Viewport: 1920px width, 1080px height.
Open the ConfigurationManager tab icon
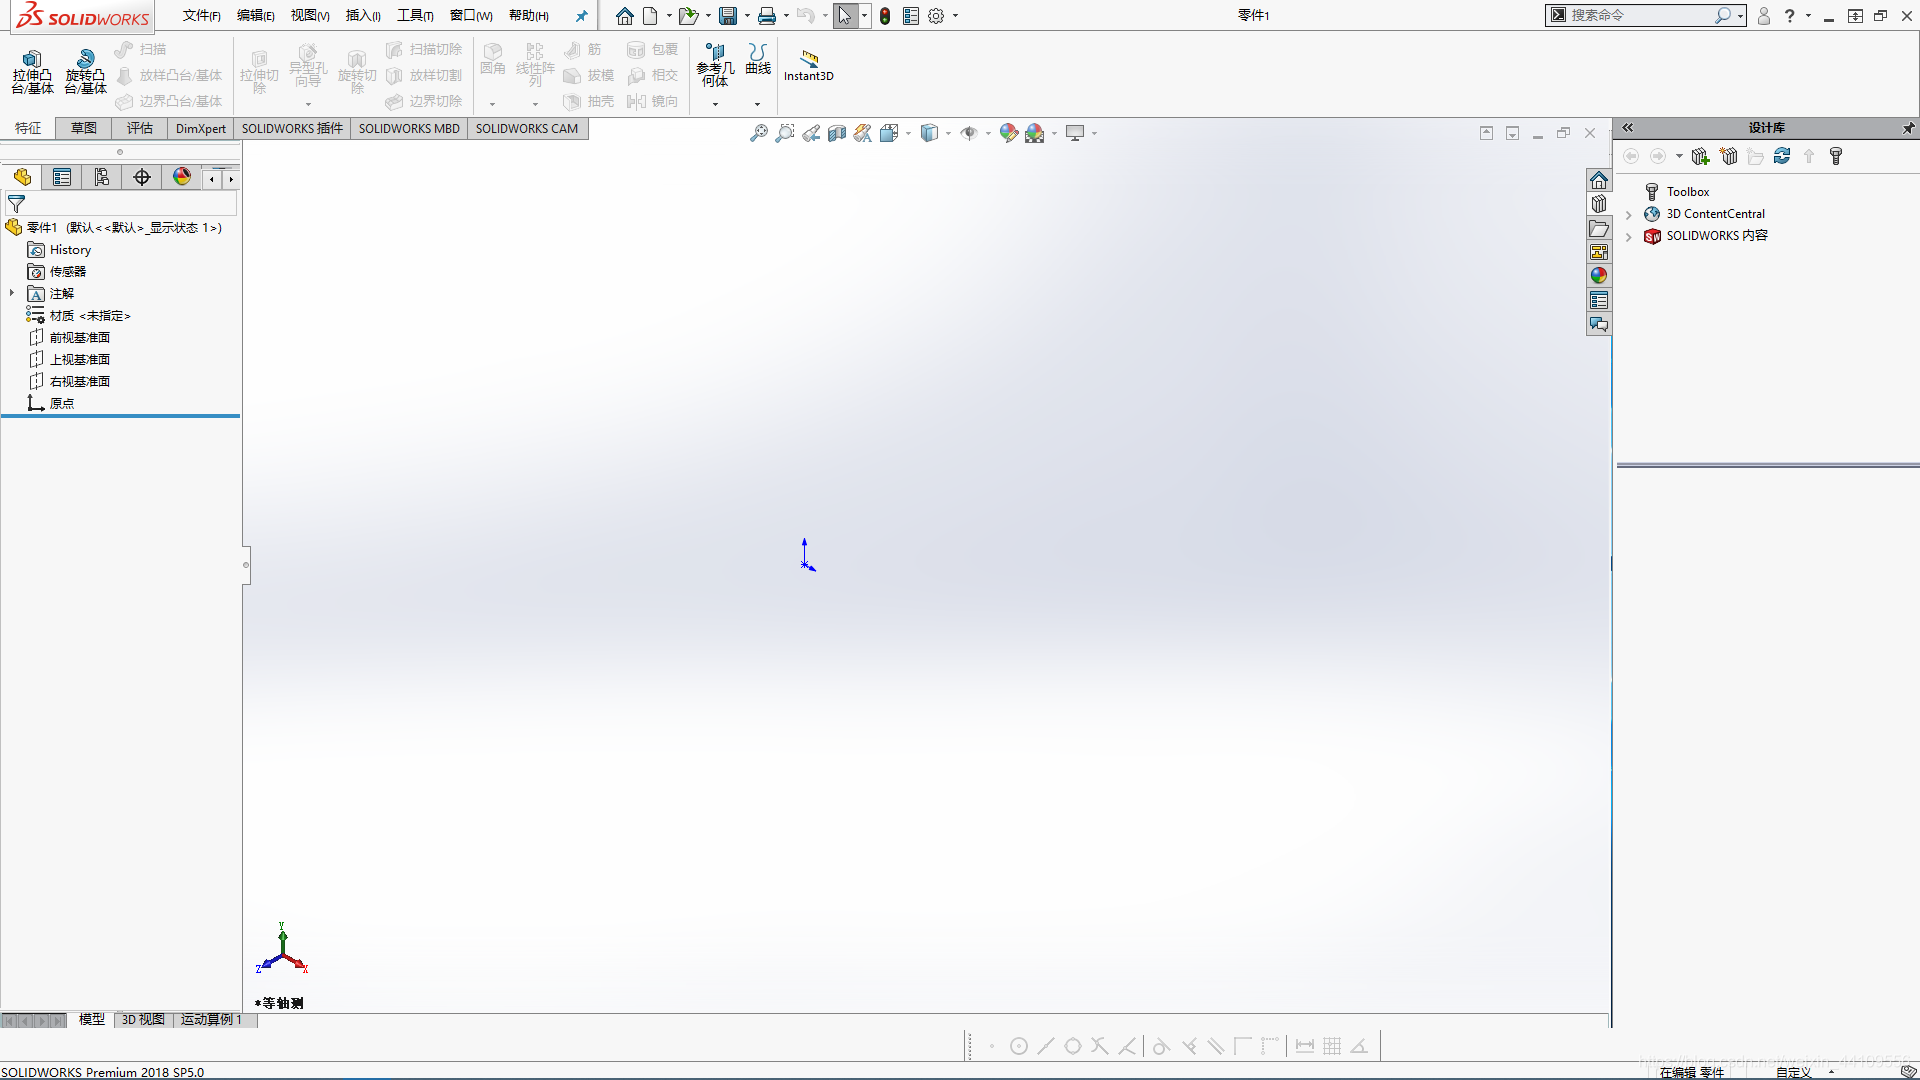(x=102, y=177)
